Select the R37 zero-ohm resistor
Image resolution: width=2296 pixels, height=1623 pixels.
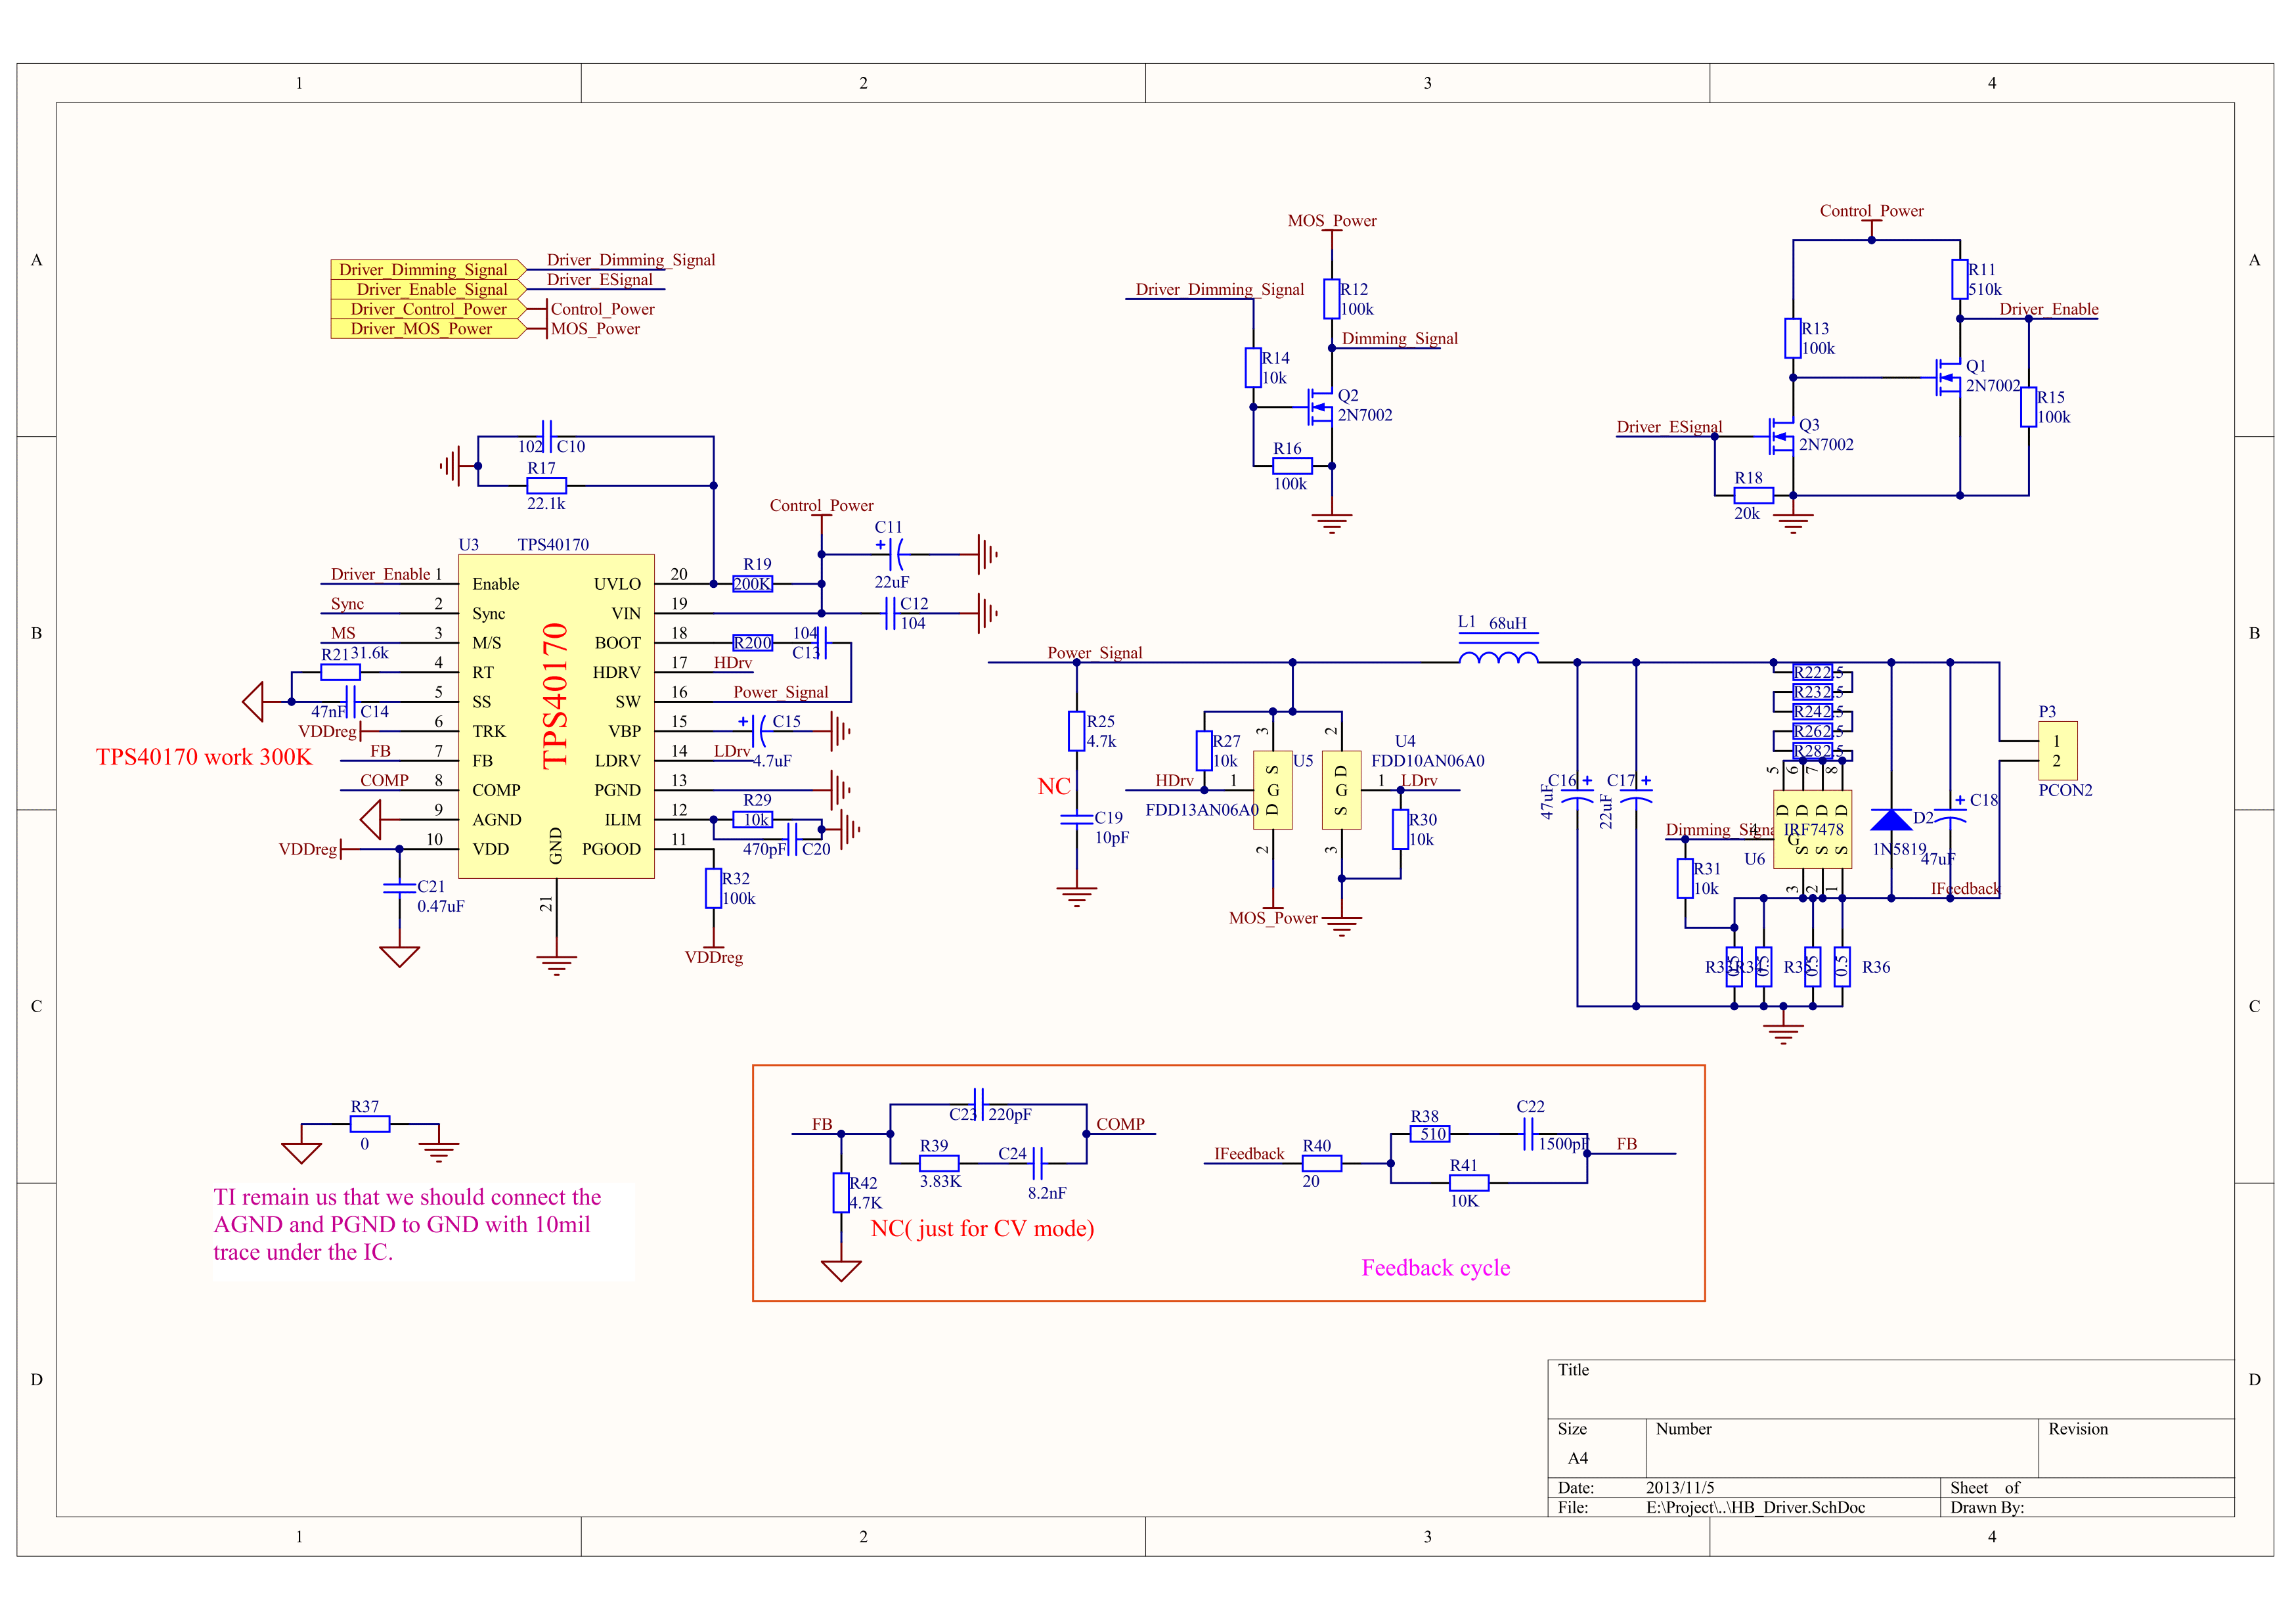point(369,1124)
